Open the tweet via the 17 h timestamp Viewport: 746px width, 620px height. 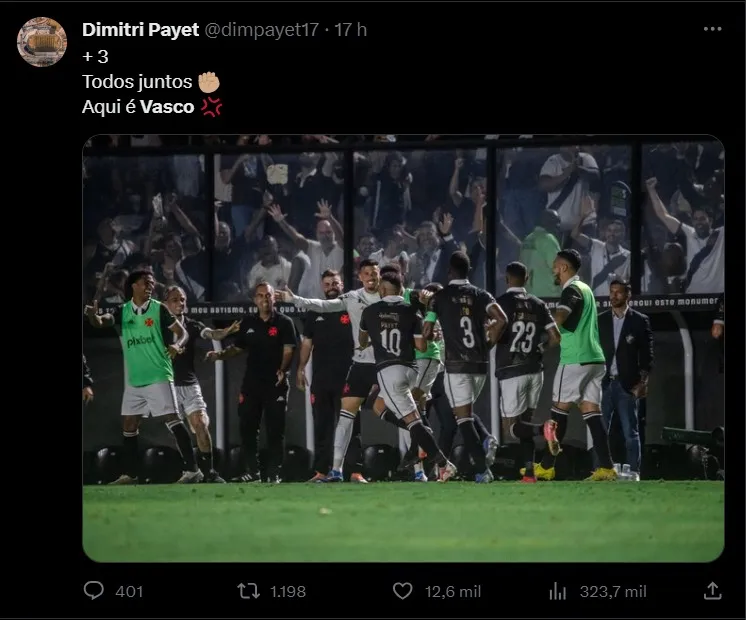(350, 30)
